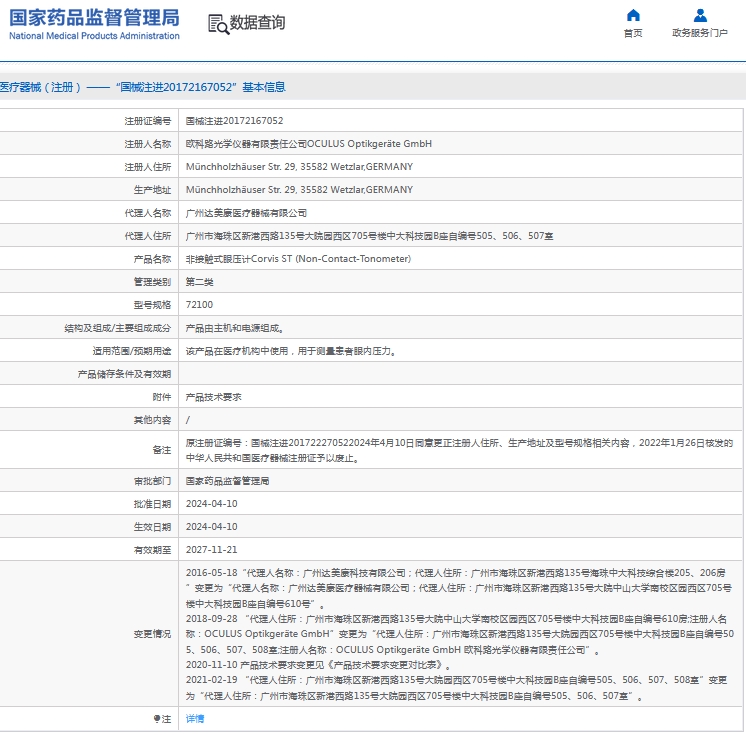The width and height of the screenshot is (746, 735).
Task: Click the 附件 row label
Action: coord(162,397)
